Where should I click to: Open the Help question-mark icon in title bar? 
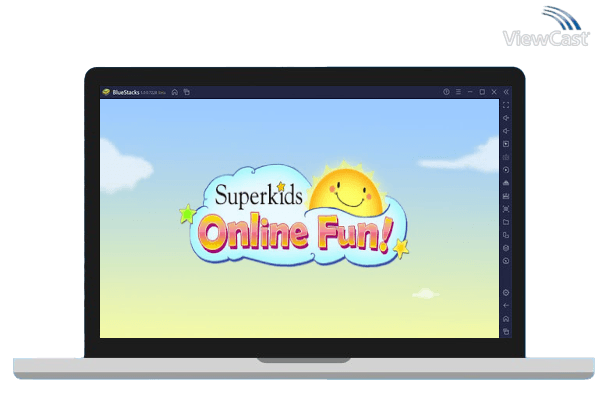click(446, 92)
